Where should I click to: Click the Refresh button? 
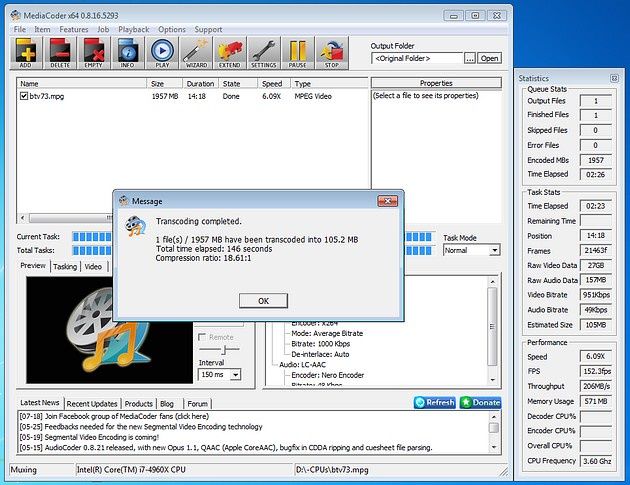point(435,402)
